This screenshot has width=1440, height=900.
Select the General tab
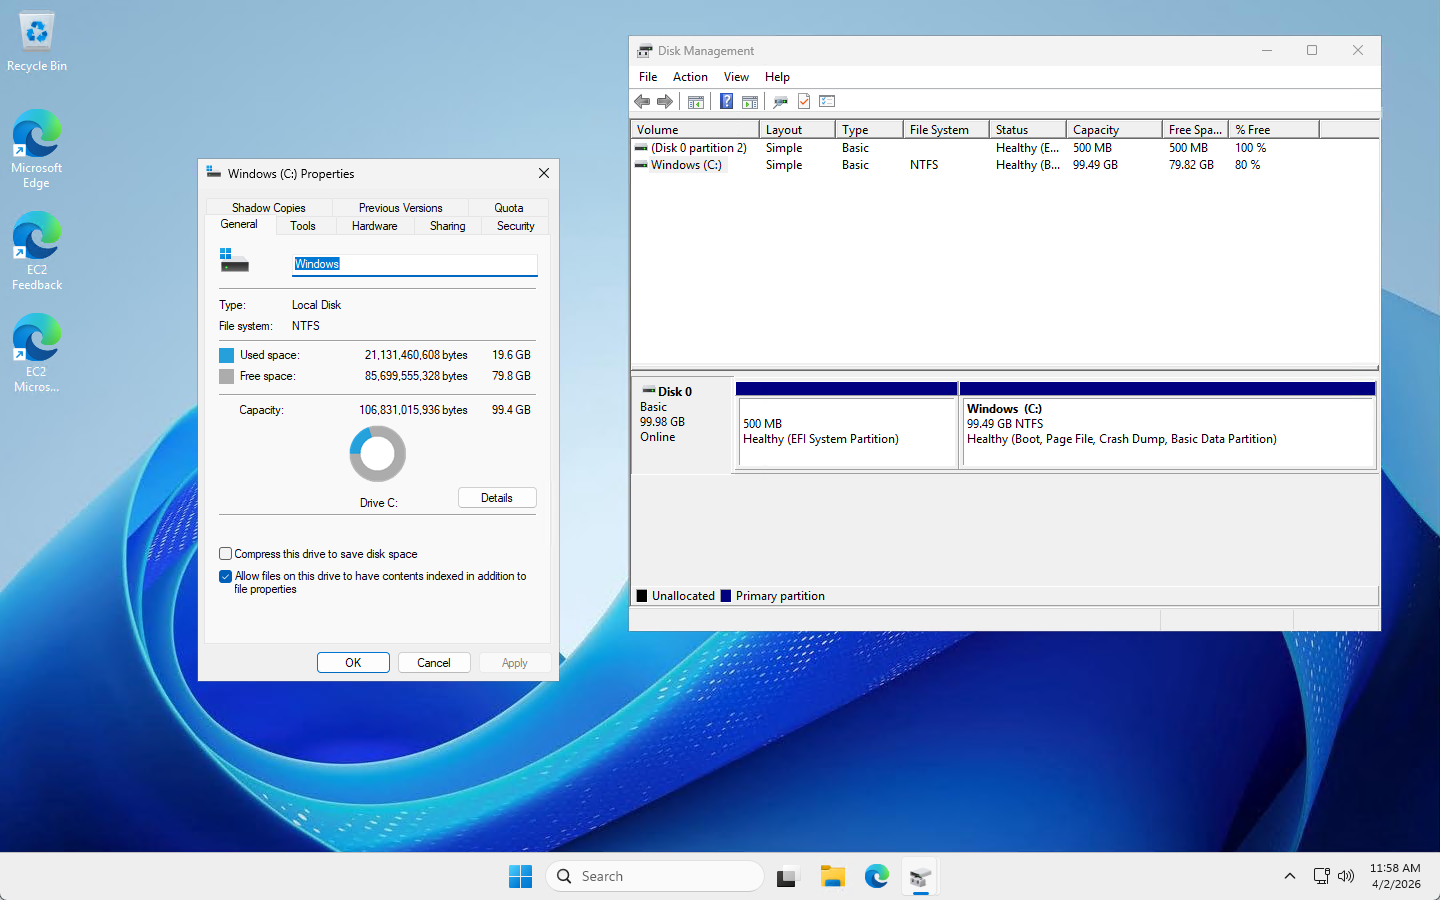coord(239,224)
